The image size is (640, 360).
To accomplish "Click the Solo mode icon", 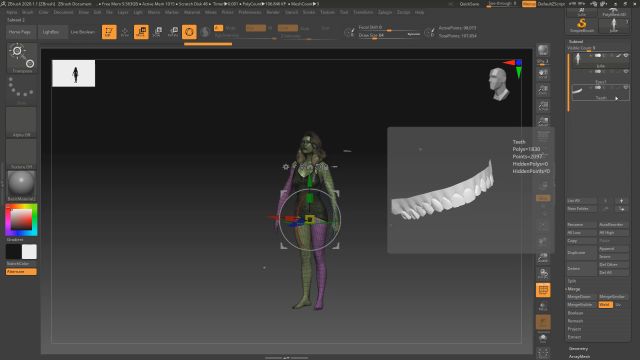I will pos(543,338).
